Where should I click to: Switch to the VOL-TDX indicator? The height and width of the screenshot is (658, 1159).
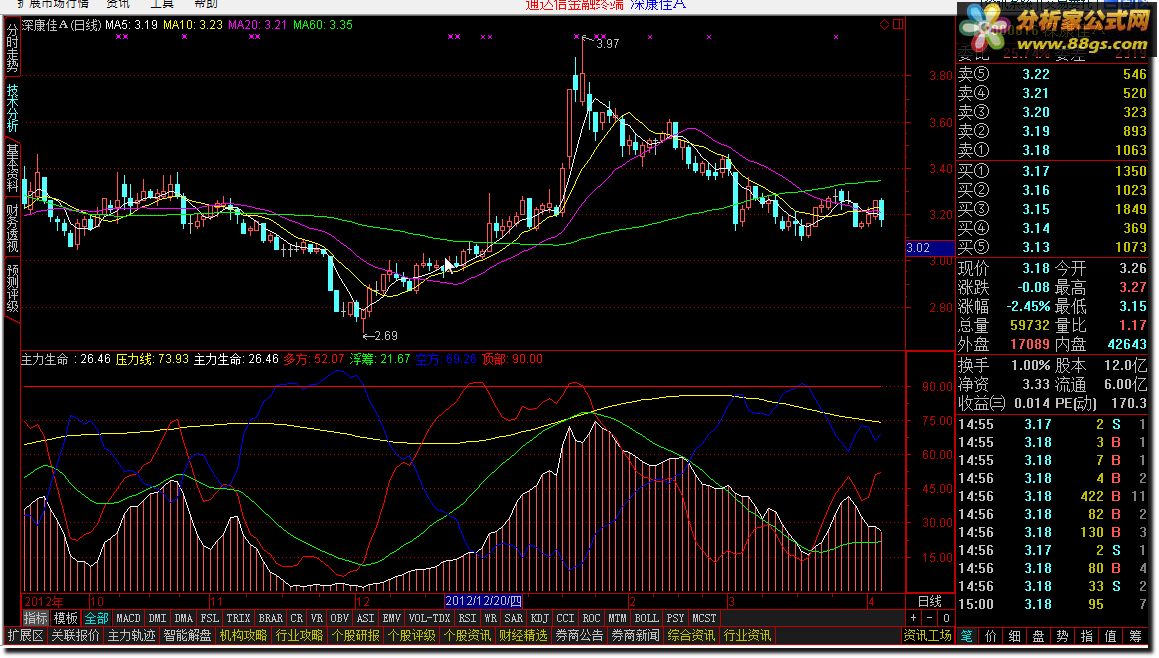pyautogui.click(x=429, y=618)
